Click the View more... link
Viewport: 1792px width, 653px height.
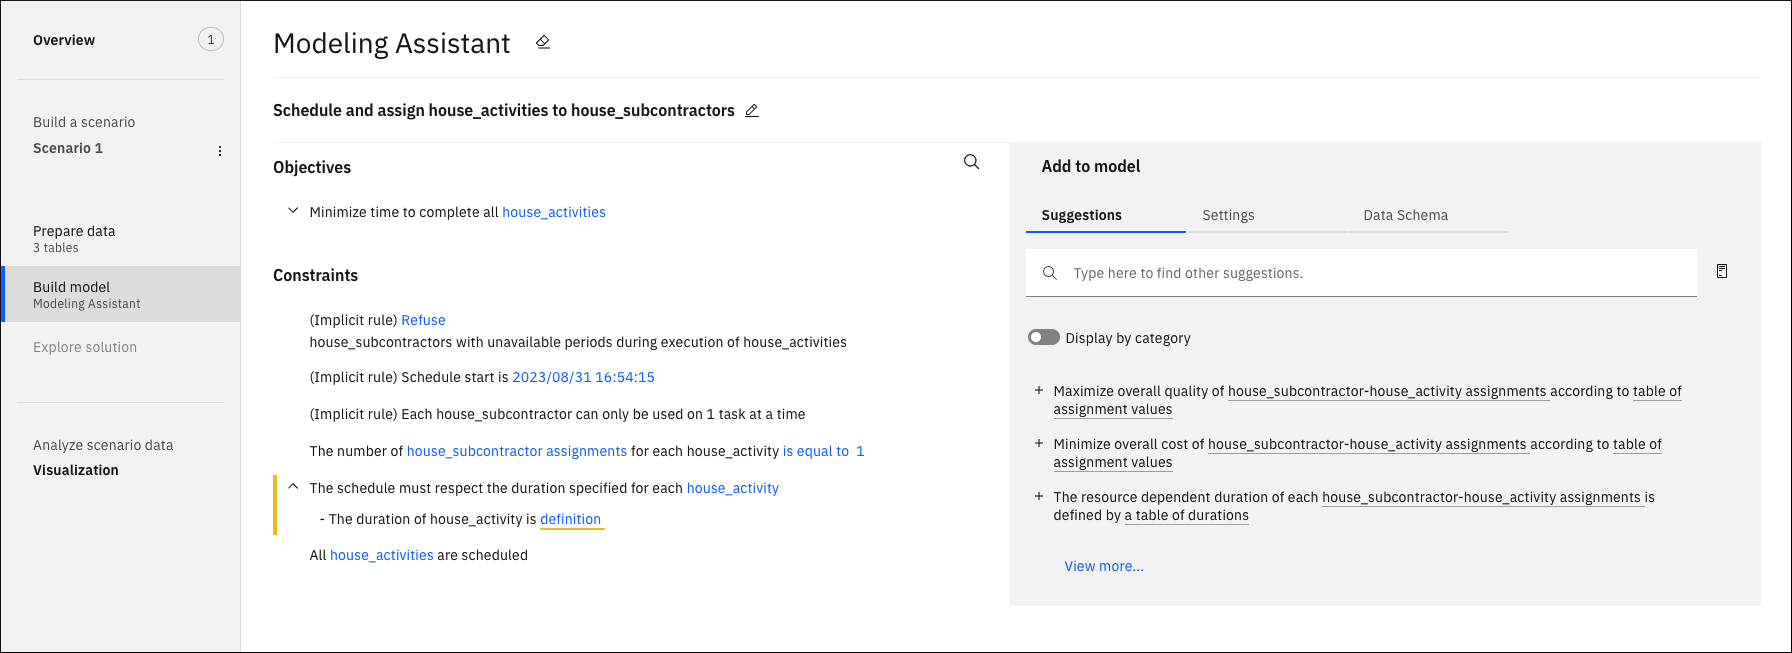point(1104,566)
